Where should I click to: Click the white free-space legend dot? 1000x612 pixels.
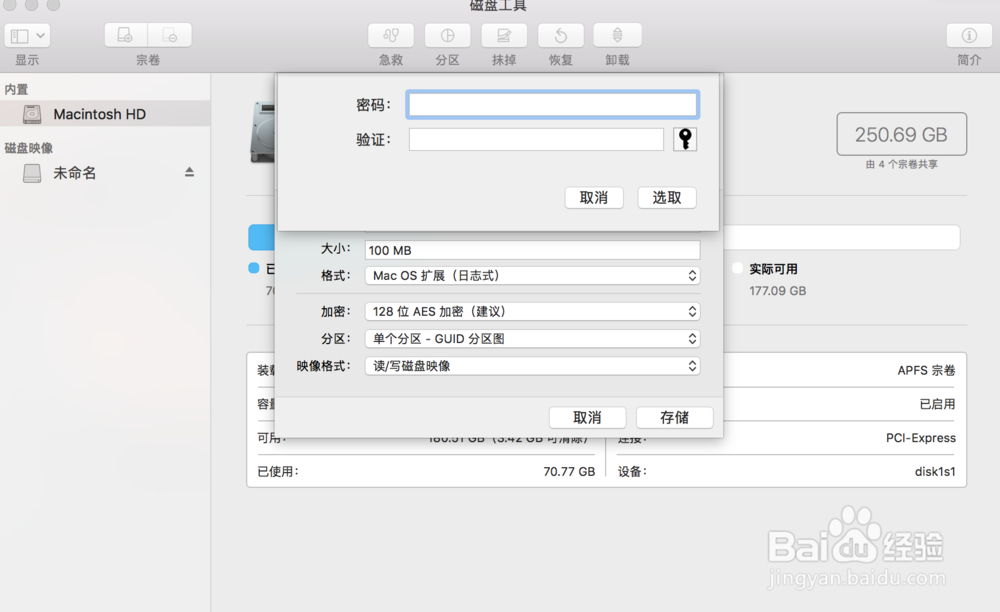coord(737,268)
